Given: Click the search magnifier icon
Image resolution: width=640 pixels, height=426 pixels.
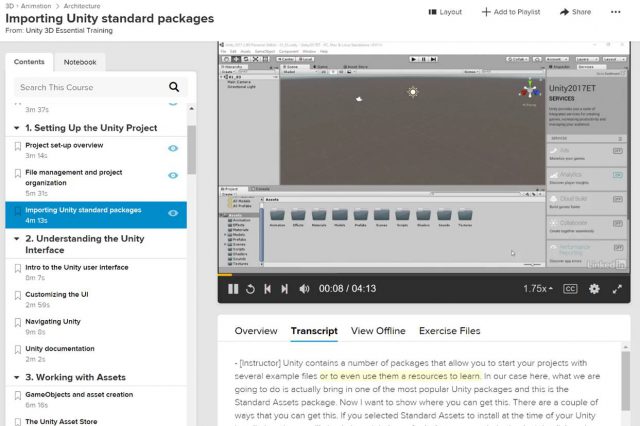Looking at the screenshot, I should [174, 87].
